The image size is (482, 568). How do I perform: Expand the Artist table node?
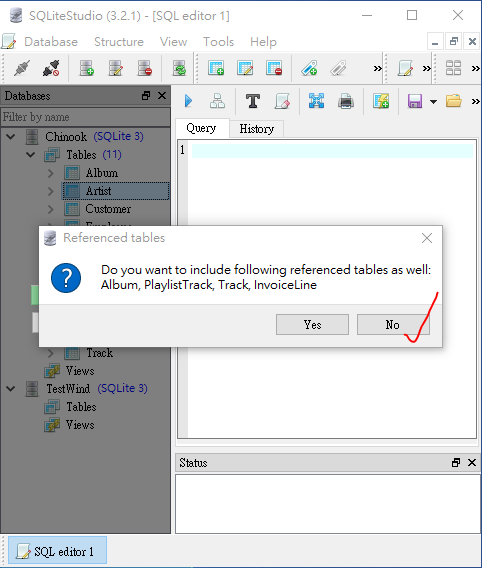[51, 191]
